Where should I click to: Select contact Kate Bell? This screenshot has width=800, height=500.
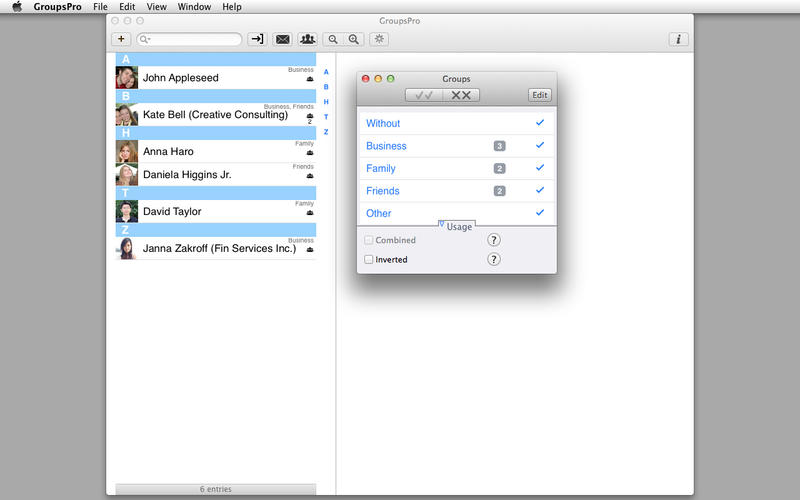coord(214,115)
